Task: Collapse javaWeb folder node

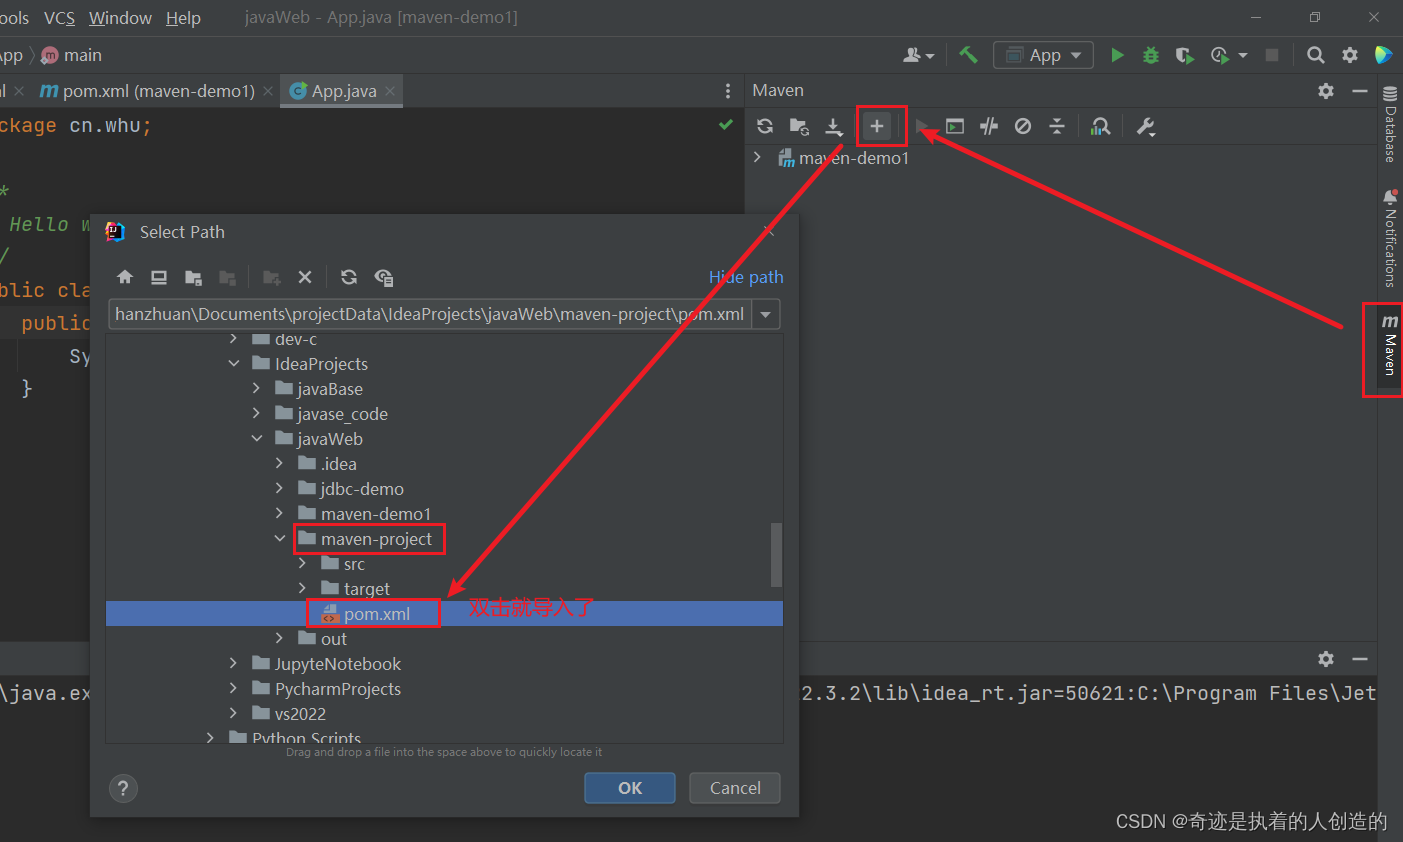Action: [257, 439]
